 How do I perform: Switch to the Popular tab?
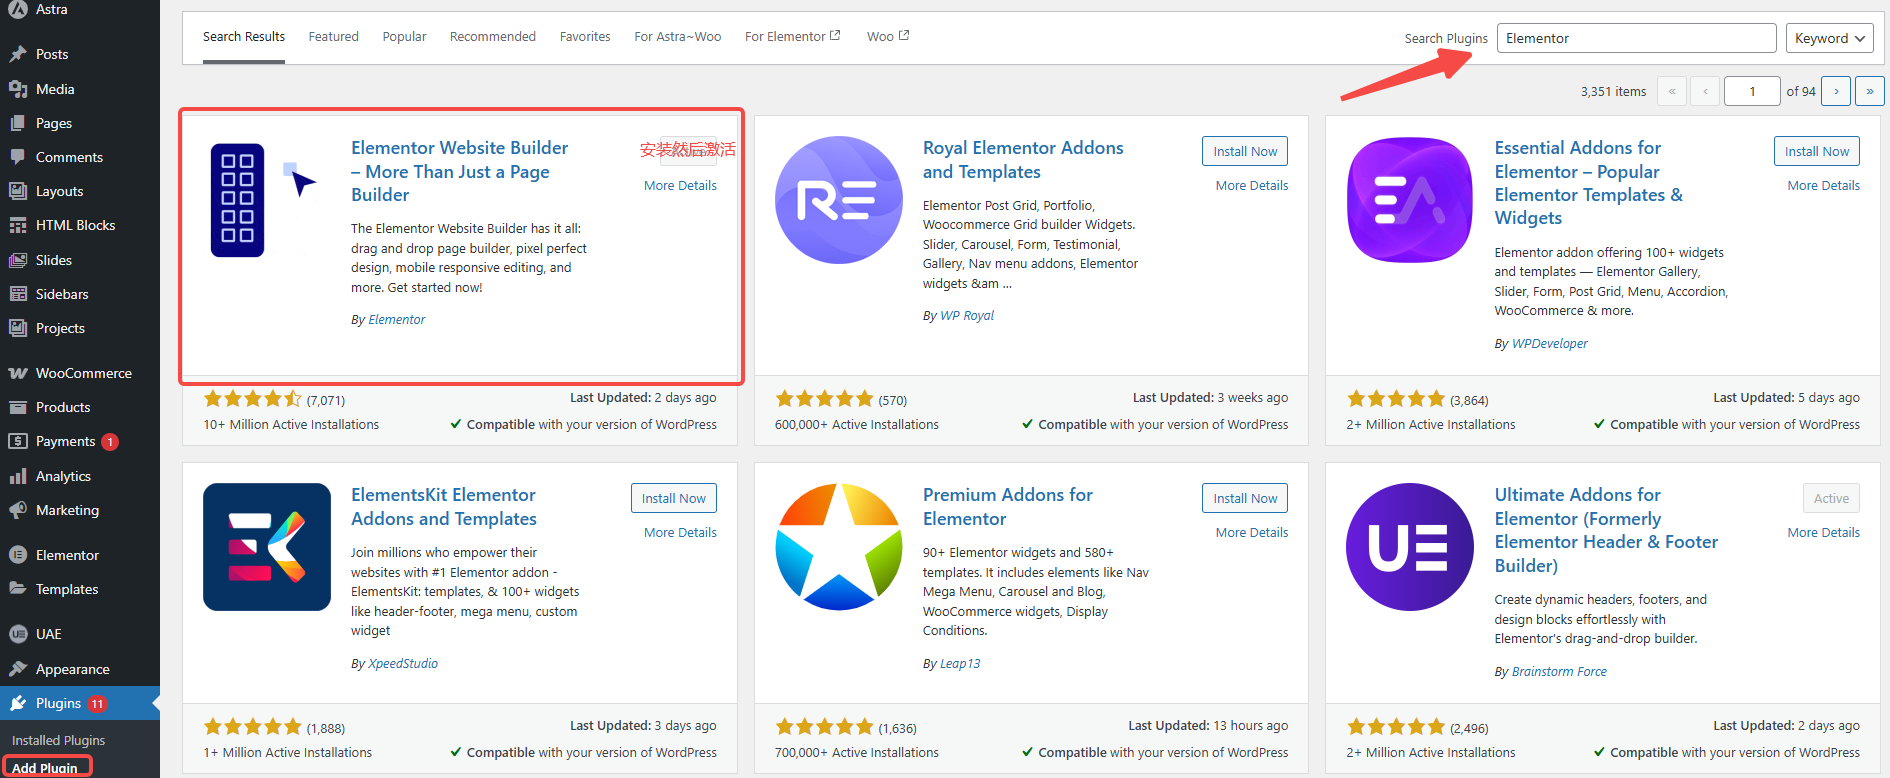coord(404,37)
